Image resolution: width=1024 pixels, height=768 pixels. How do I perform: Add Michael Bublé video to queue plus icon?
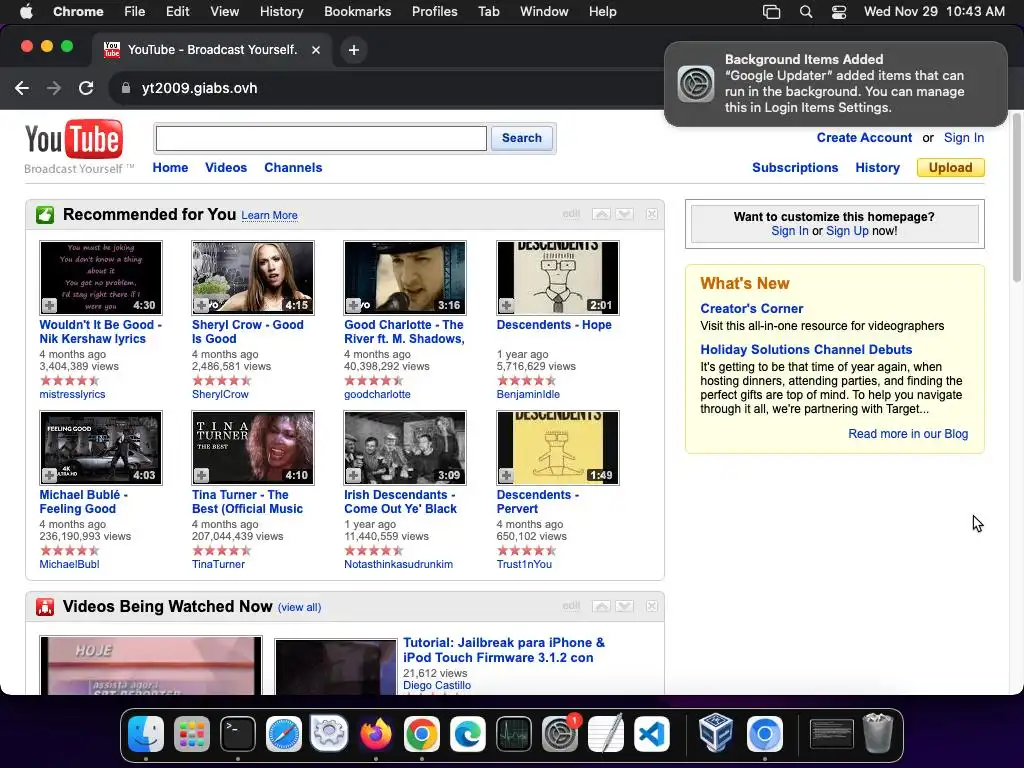pyautogui.click(x=49, y=475)
